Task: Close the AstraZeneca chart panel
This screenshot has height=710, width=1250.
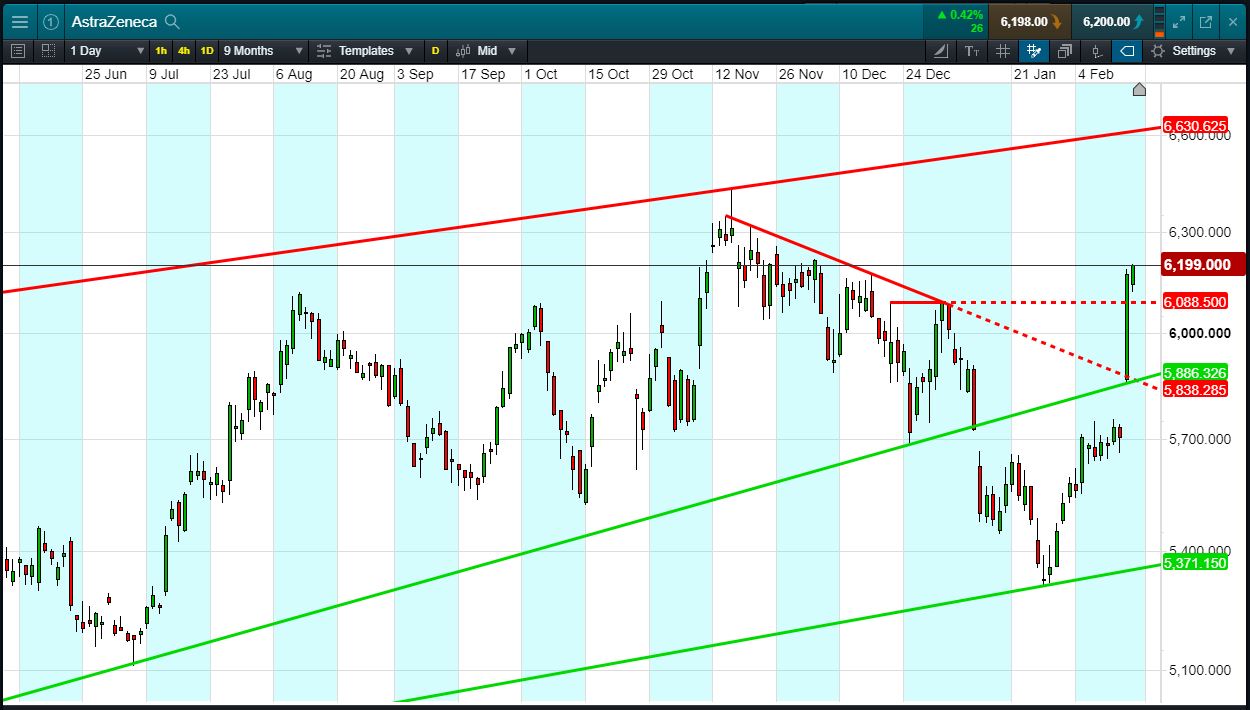Action: pyautogui.click(x=1232, y=21)
